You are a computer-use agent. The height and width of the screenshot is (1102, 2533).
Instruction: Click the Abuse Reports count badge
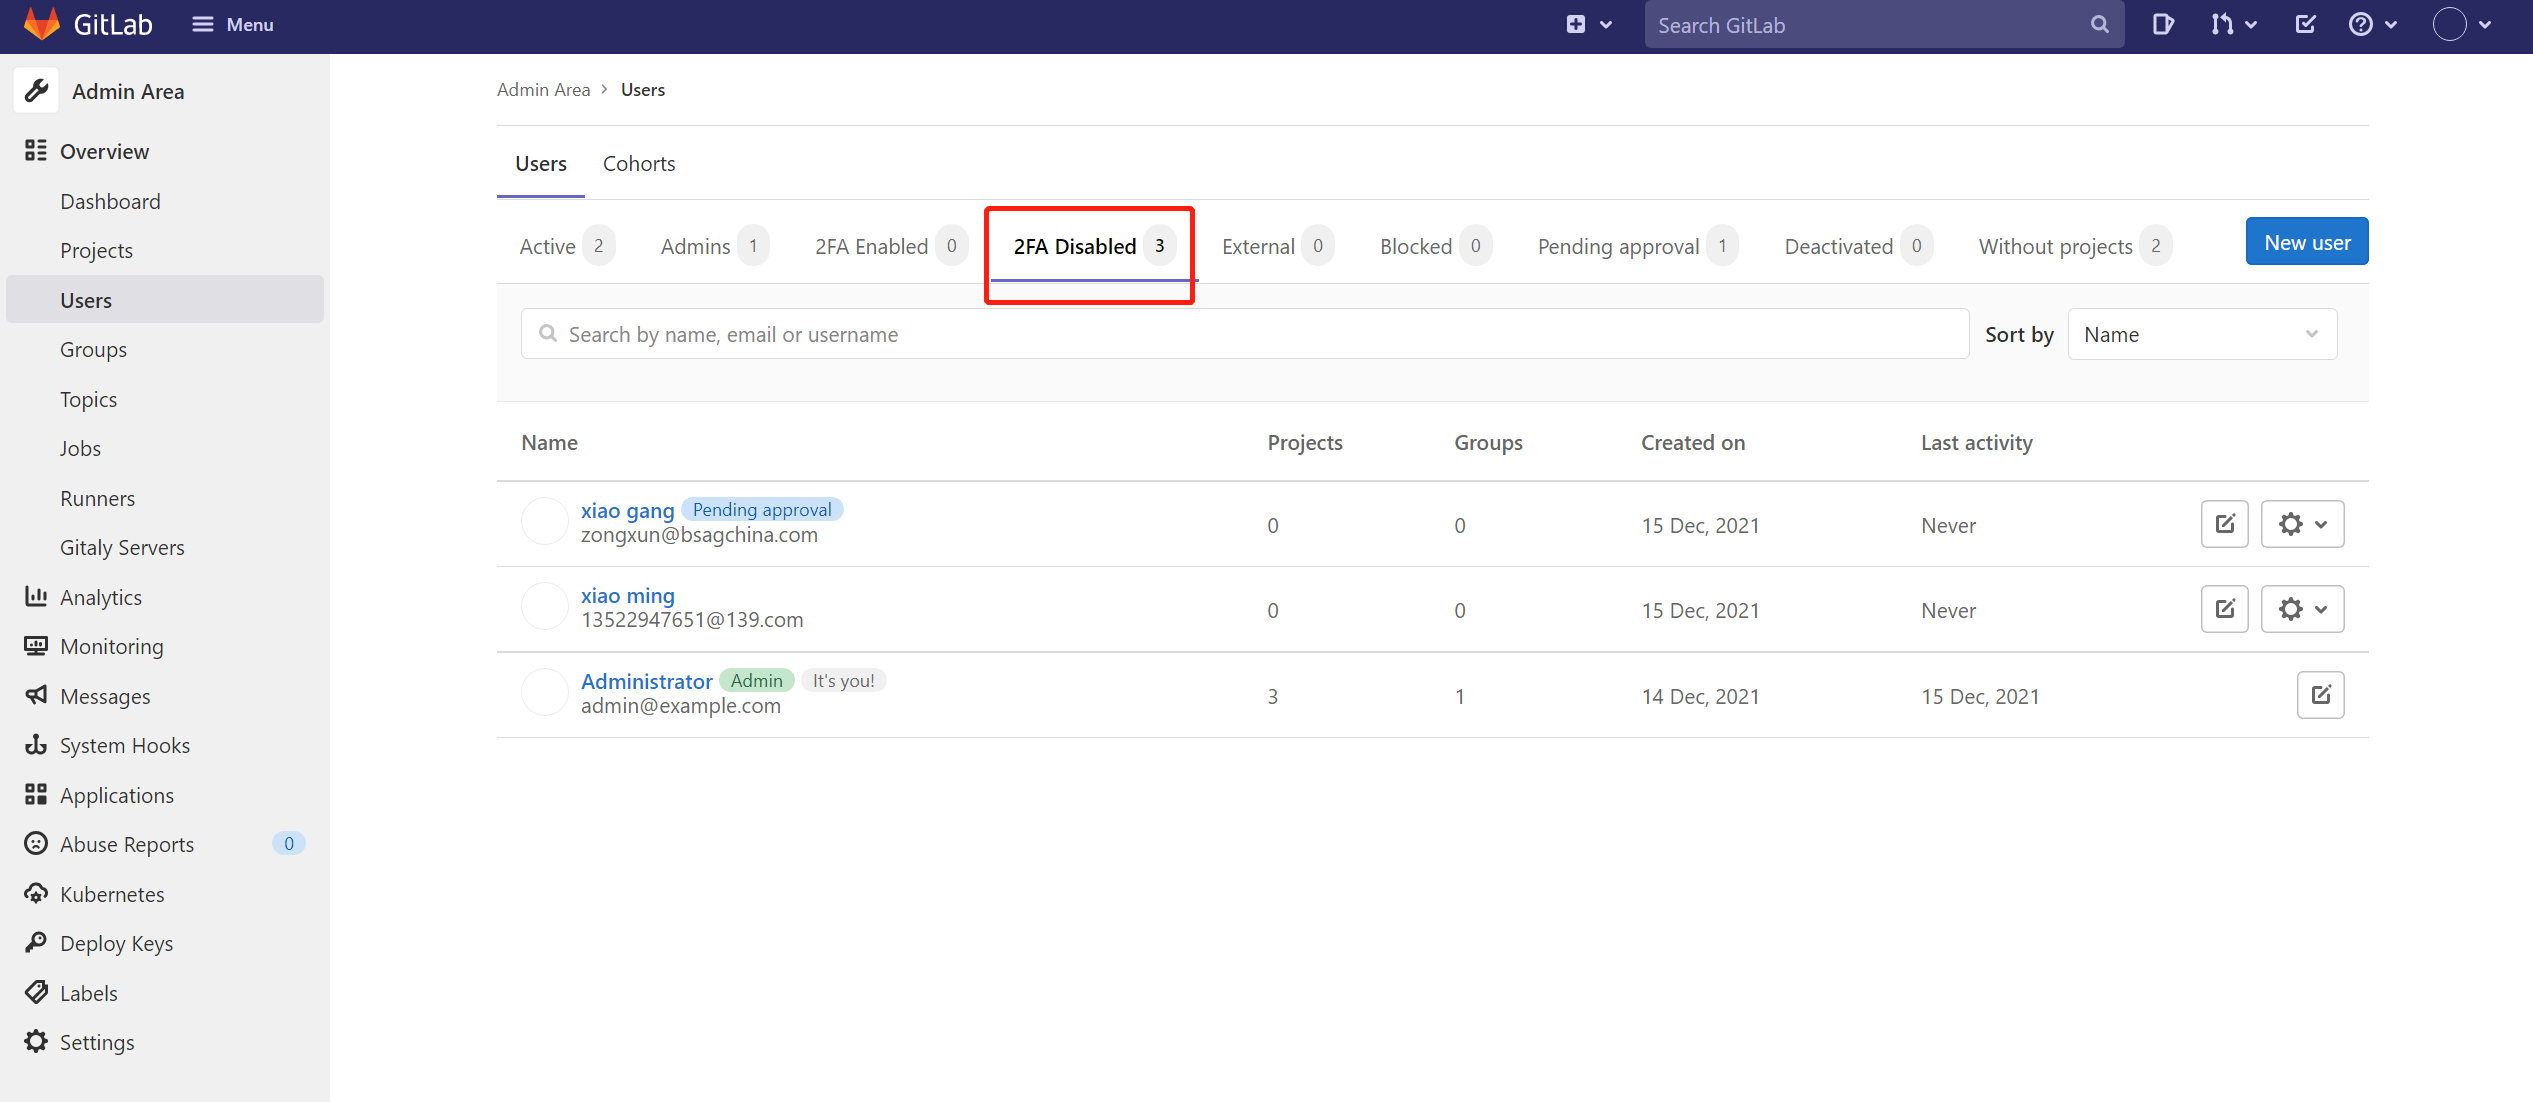pyautogui.click(x=288, y=844)
